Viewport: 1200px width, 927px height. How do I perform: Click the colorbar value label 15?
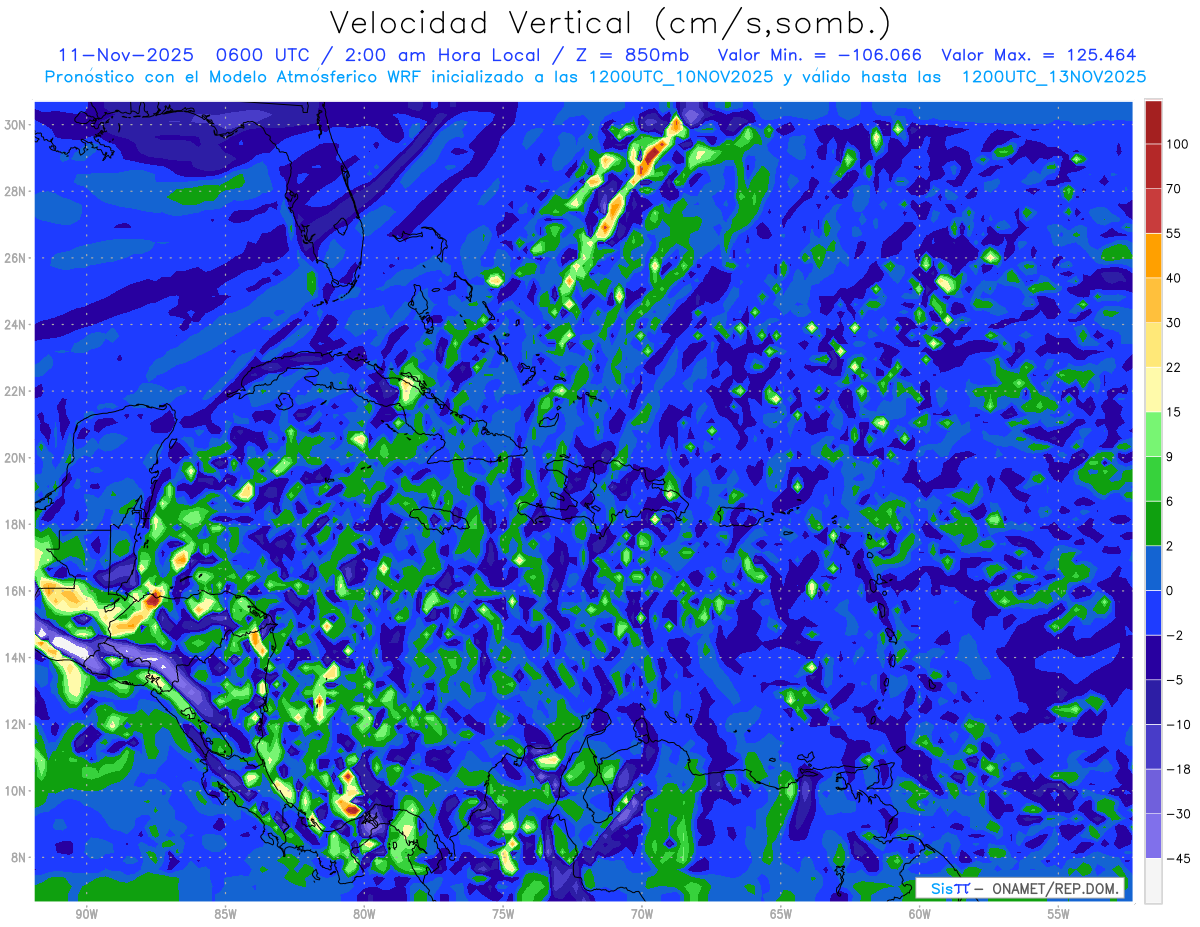(1174, 412)
